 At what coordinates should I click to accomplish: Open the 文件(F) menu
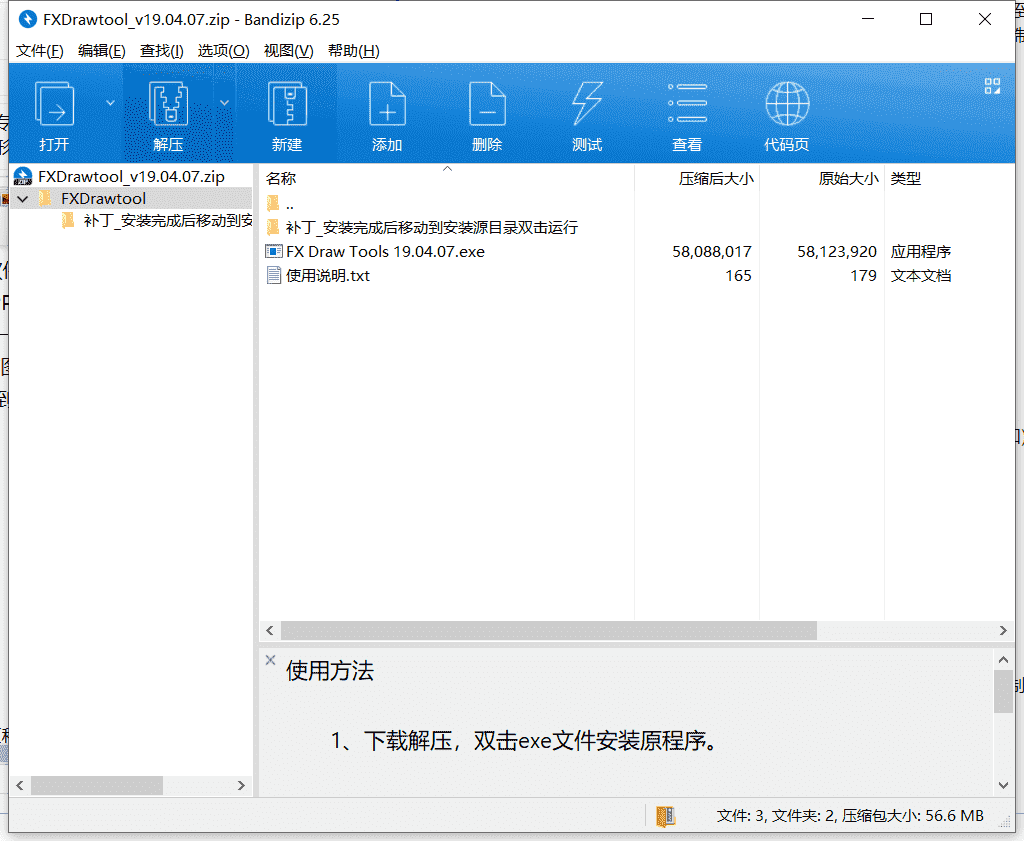(x=40, y=51)
